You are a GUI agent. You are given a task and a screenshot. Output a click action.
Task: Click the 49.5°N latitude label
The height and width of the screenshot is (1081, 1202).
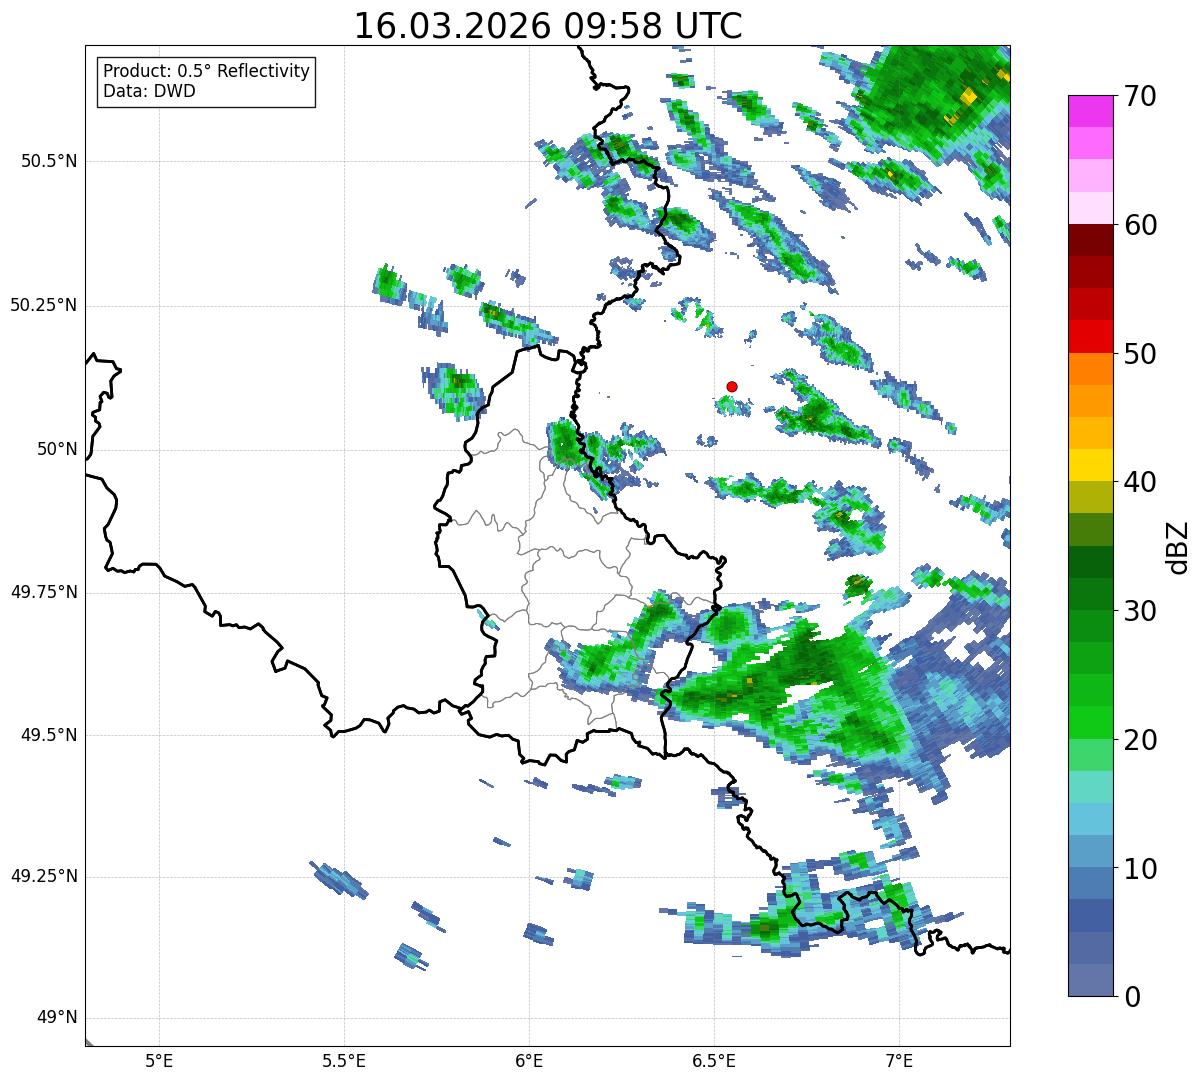[x=49, y=735]
